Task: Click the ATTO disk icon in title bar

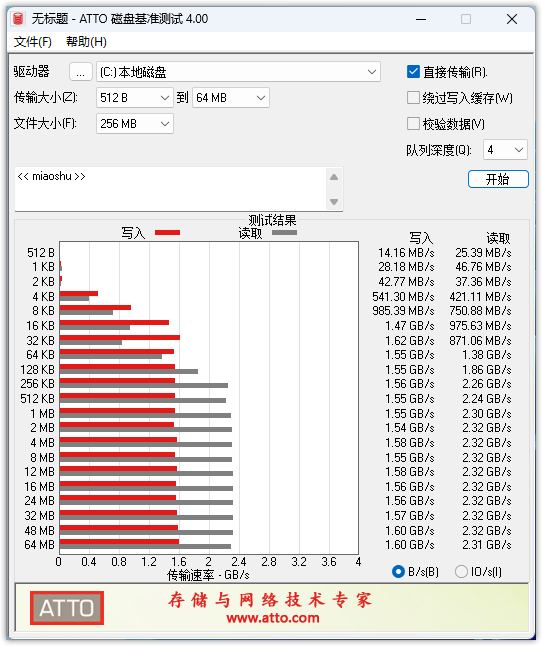Action: (18, 19)
